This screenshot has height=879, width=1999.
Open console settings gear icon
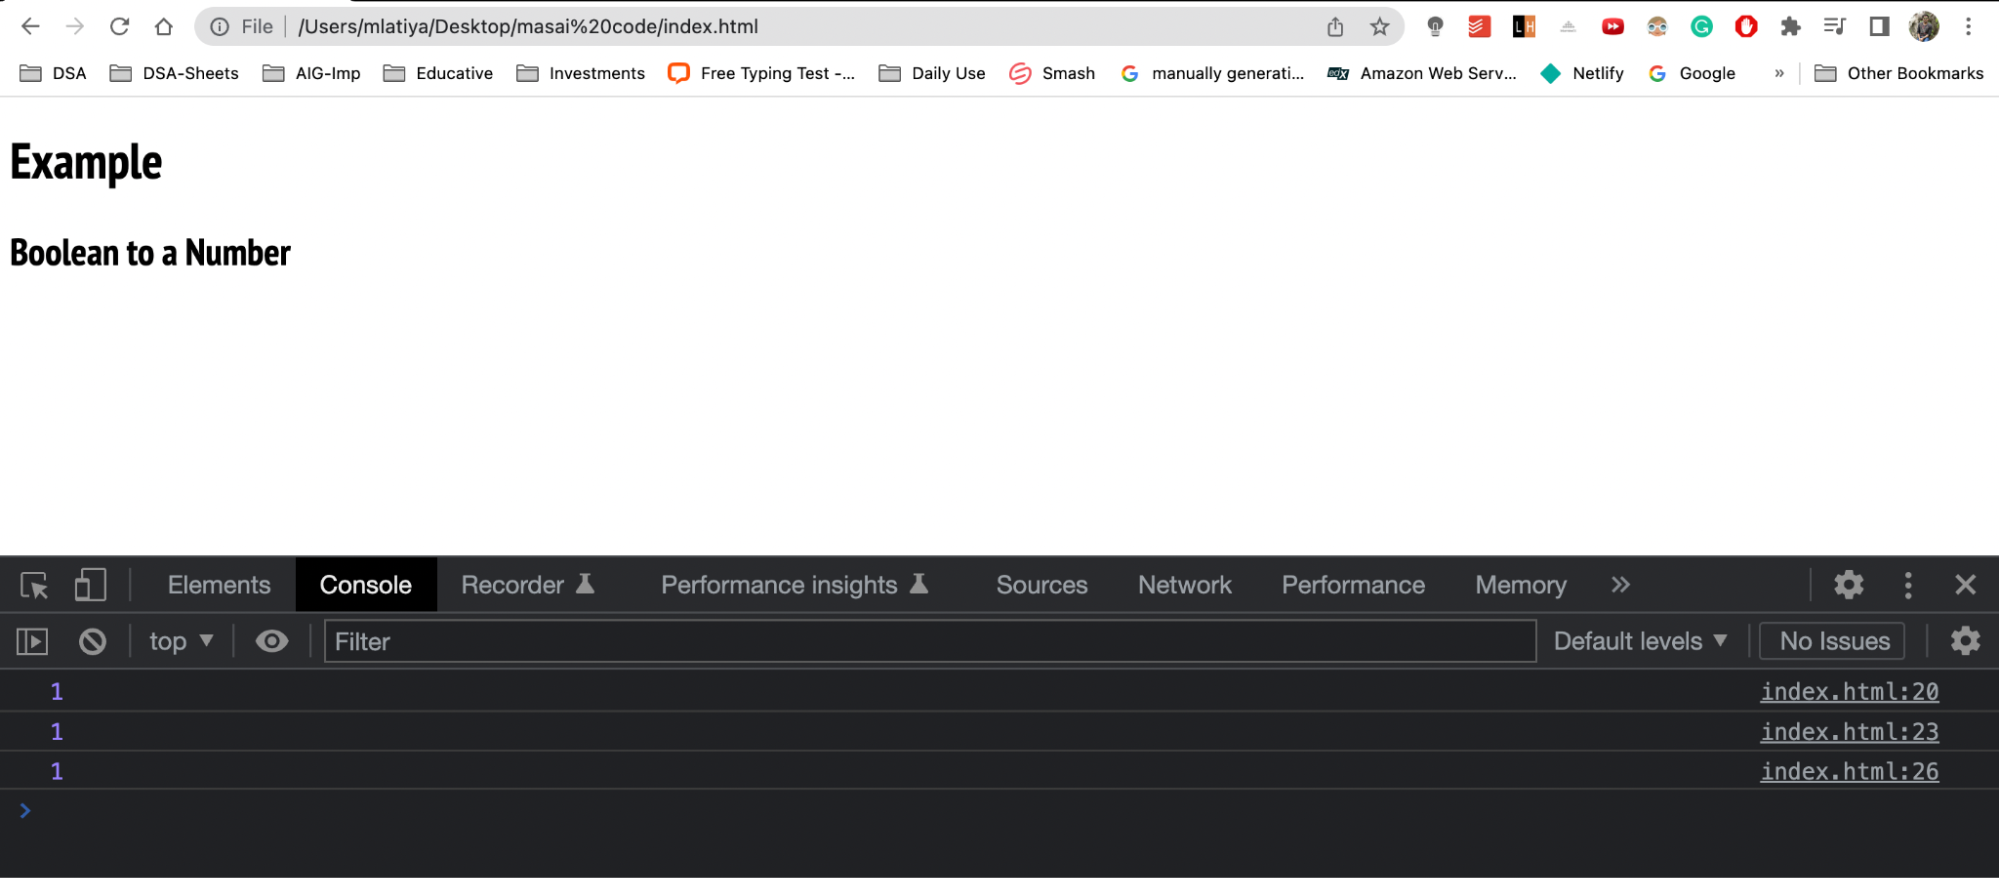[x=1965, y=641]
